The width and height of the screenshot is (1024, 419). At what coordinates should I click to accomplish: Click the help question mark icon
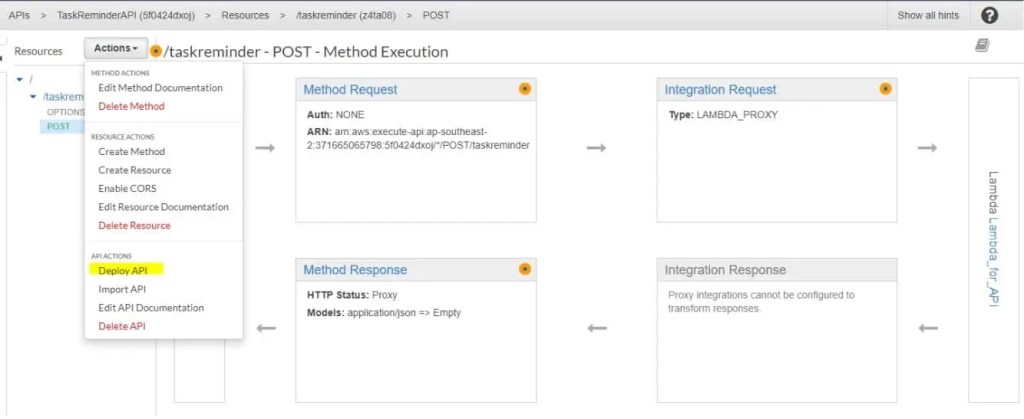click(989, 15)
